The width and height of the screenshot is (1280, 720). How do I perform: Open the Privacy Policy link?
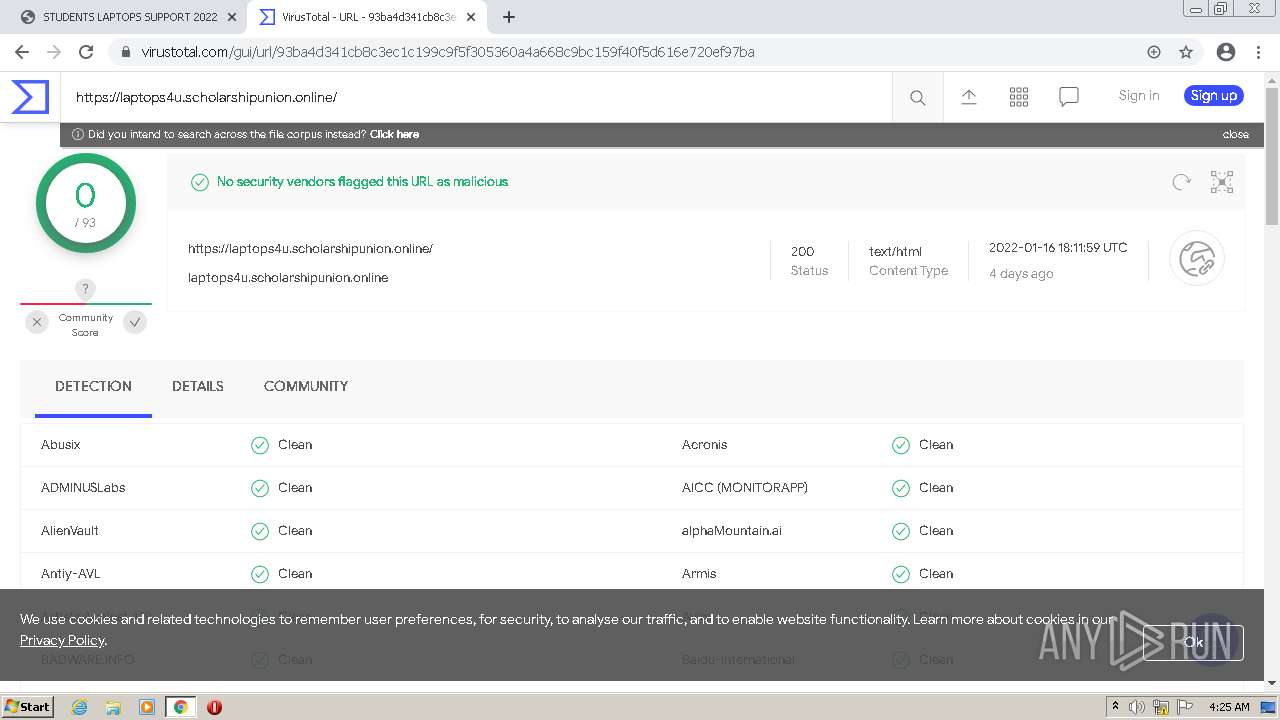pyautogui.click(x=62, y=640)
